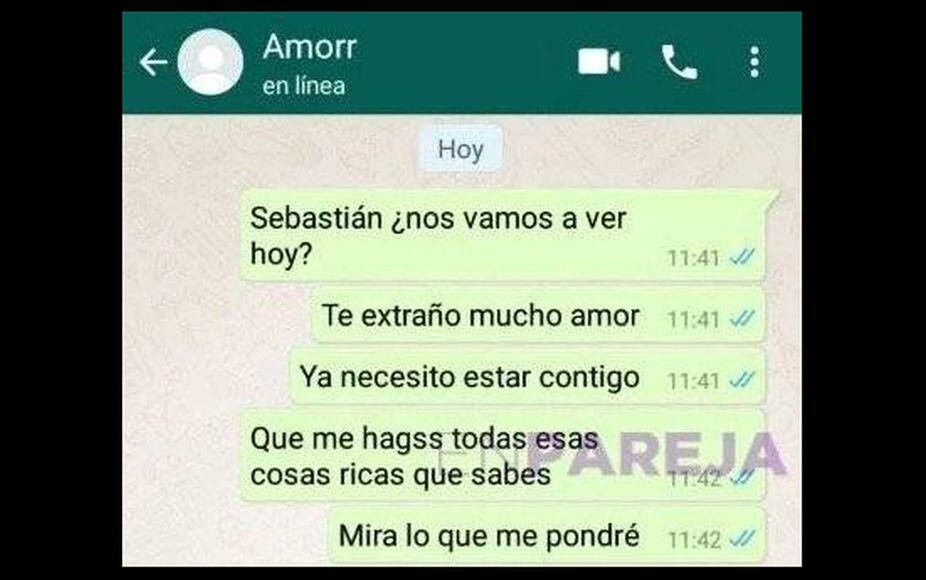
Task: Open the three-dot options menu
Action: 754,62
